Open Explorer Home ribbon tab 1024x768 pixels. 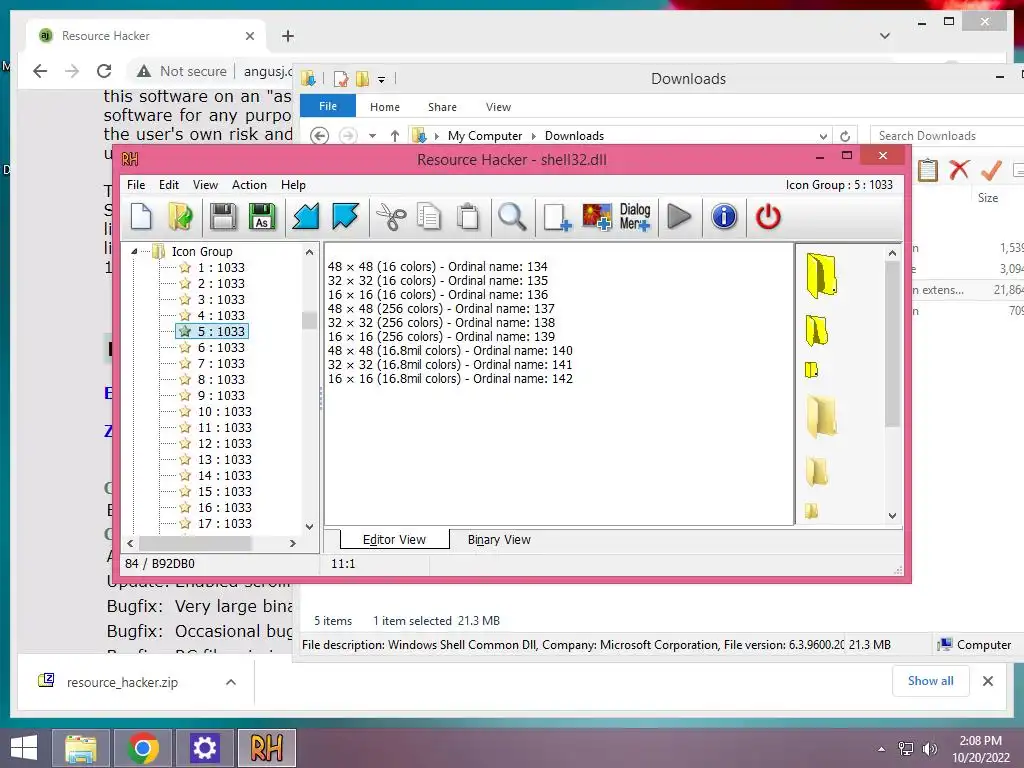click(x=385, y=107)
